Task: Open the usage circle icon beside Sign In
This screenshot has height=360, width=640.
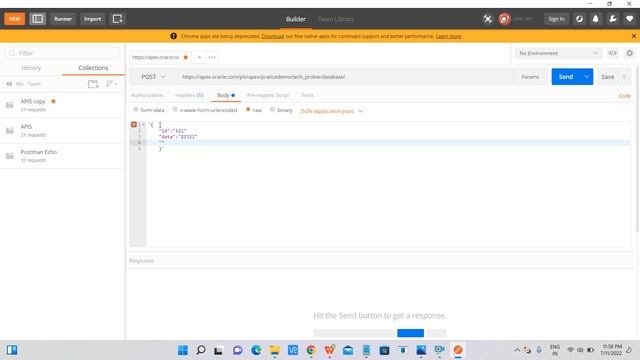Action: click(x=579, y=19)
